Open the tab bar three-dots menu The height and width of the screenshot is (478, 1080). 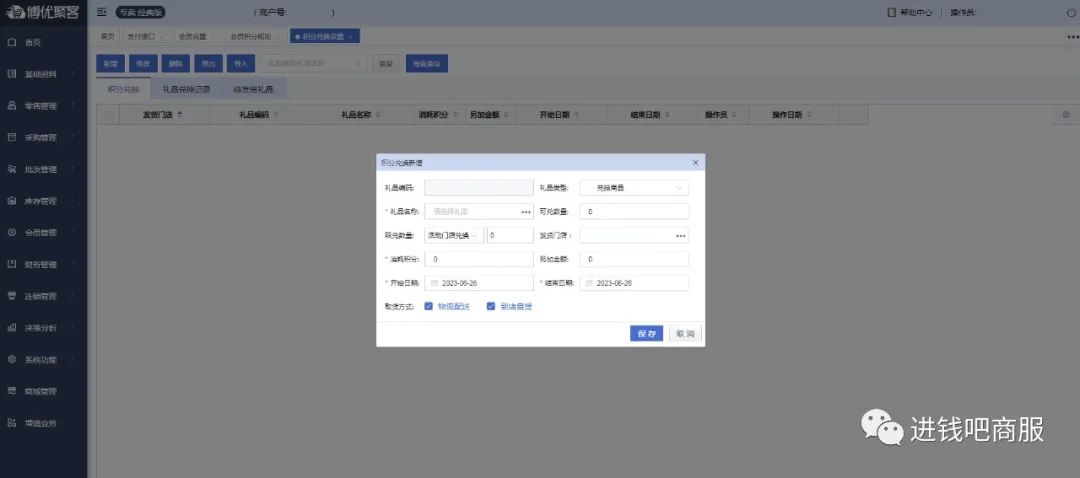point(1072,37)
